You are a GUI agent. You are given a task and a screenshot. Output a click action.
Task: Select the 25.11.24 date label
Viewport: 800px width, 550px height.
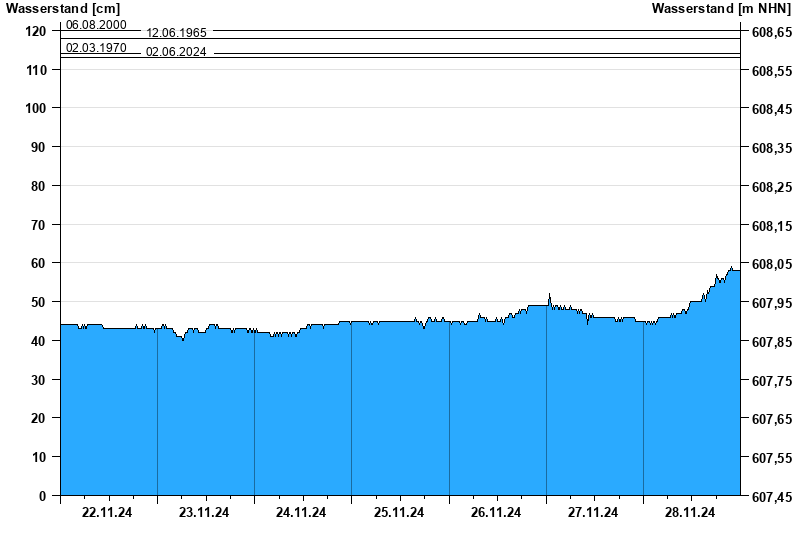click(399, 513)
